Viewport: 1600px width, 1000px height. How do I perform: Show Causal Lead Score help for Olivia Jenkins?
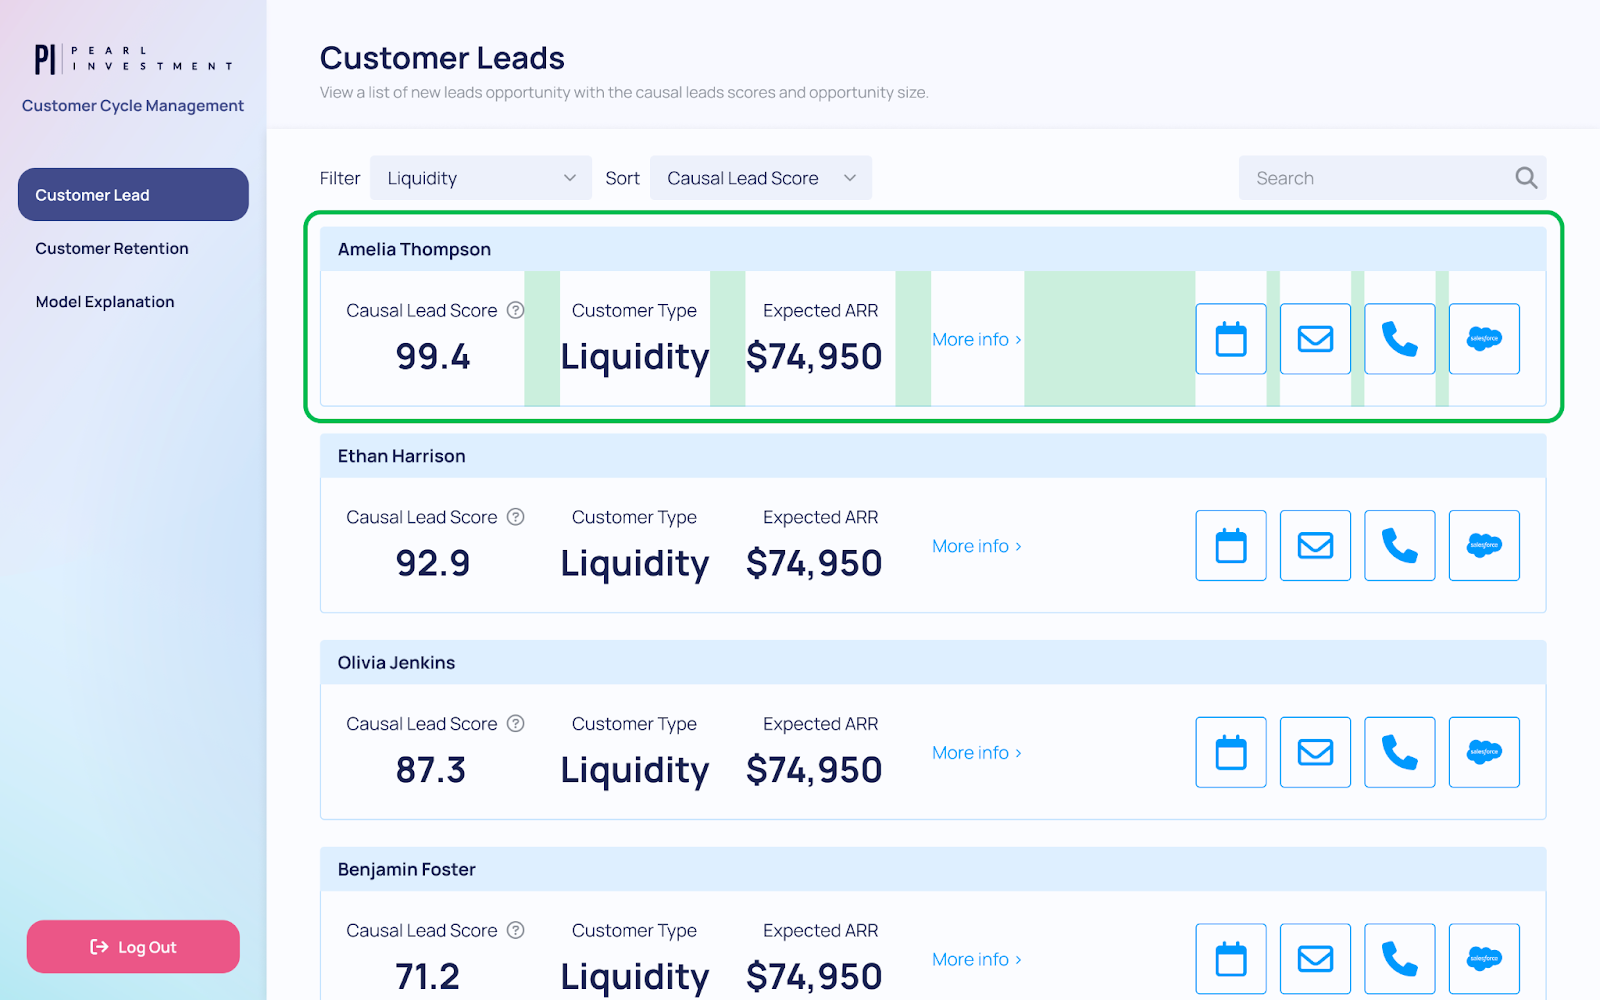[x=515, y=723]
